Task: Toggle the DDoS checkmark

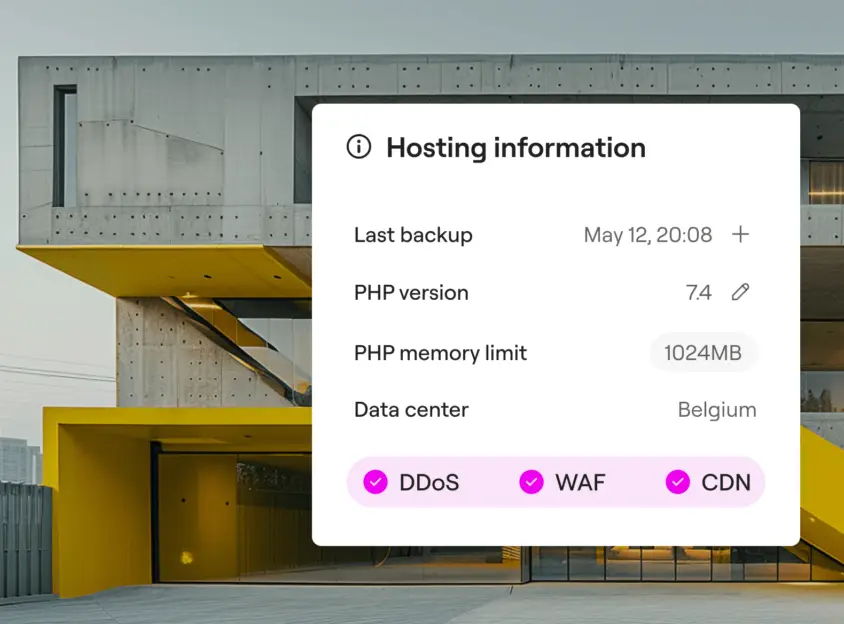Action: tap(375, 482)
